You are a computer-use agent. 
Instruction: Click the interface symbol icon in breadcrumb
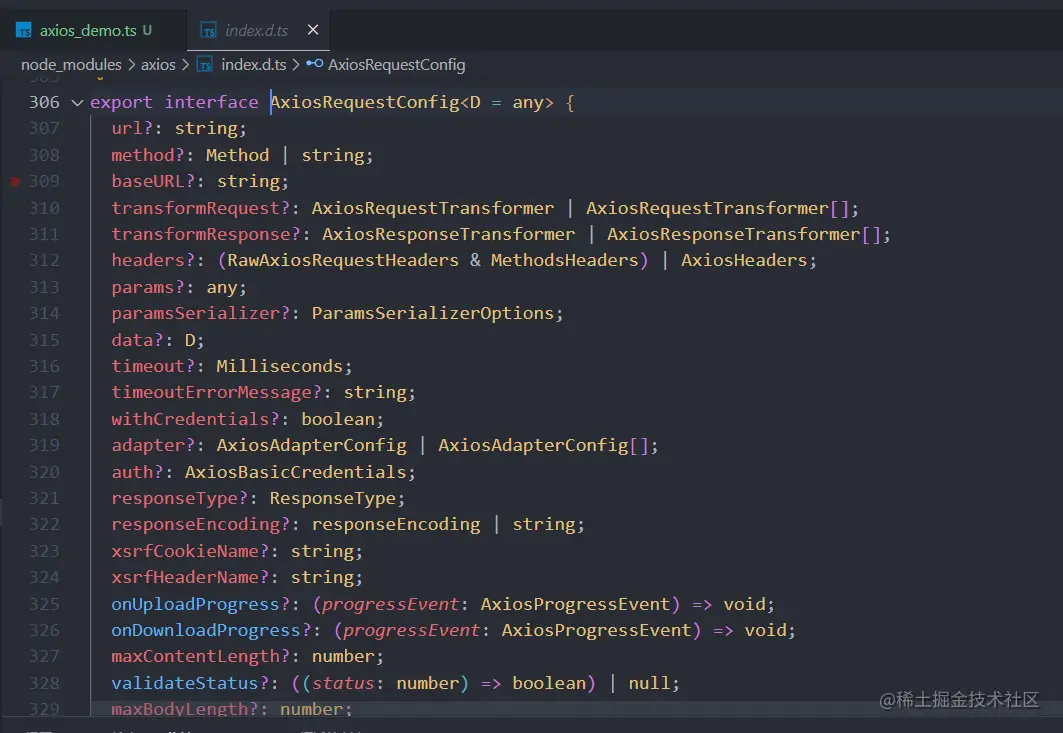coord(315,64)
